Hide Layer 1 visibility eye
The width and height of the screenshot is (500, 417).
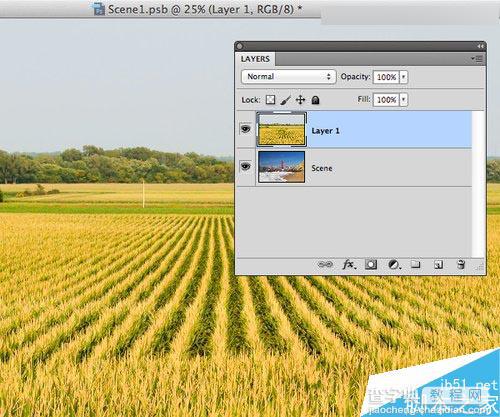pos(246,129)
